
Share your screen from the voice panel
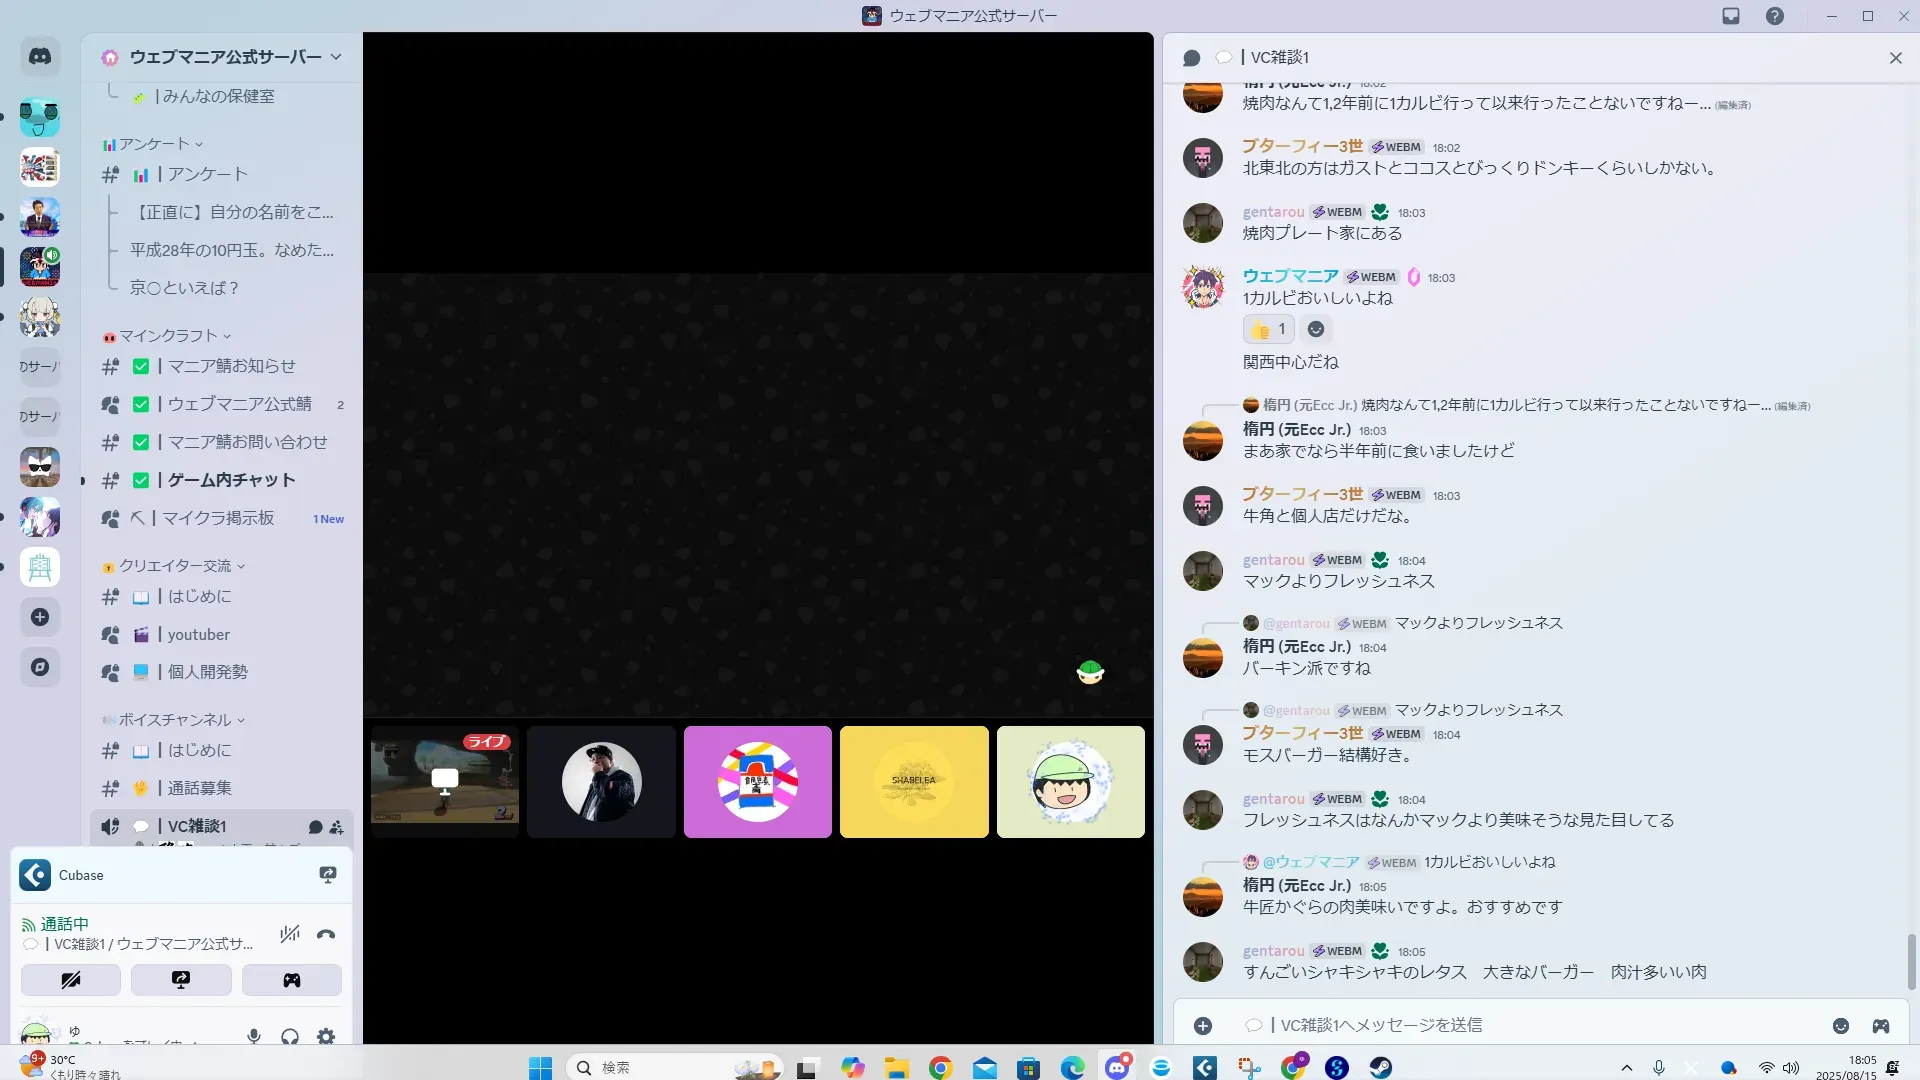click(x=181, y=980)
